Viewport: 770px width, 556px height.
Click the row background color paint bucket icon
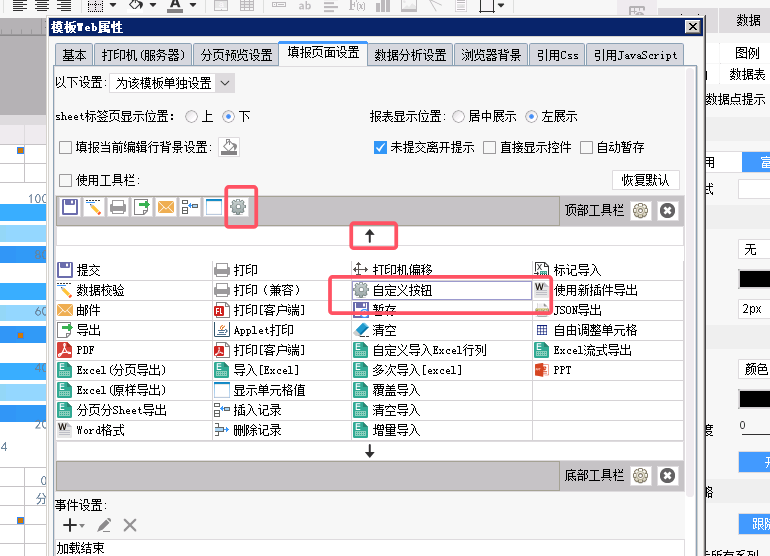pos(230,147)
